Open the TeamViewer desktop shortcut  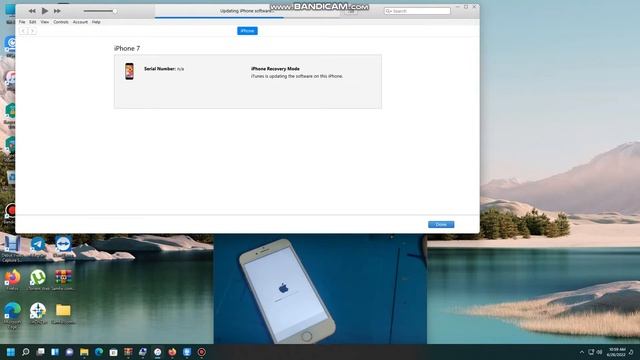click(x=63, y=247)
